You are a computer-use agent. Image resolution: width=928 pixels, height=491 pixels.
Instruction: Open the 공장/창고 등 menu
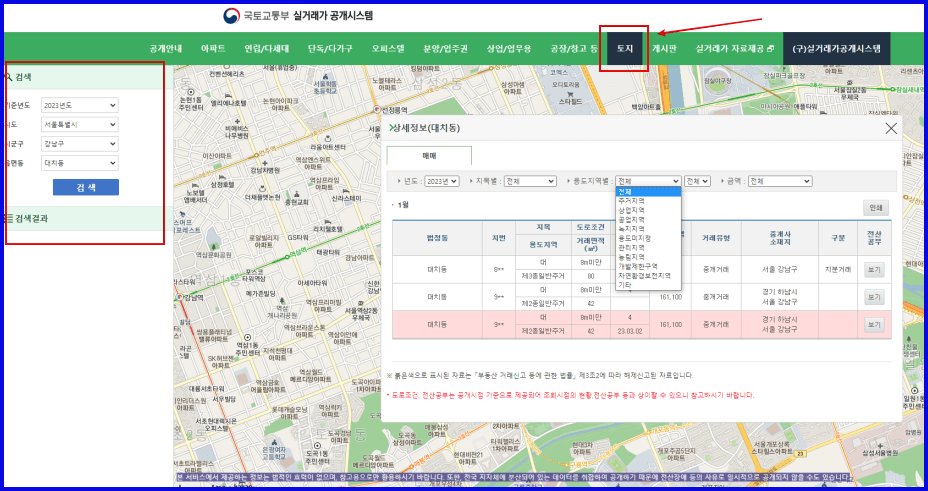click(x=573, y=49)
